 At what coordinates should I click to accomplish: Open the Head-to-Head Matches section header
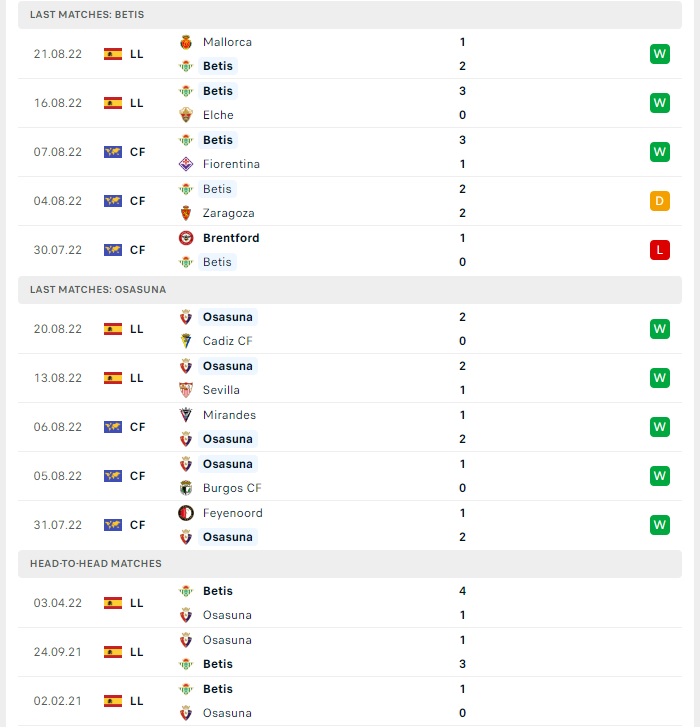coord(350,564)
